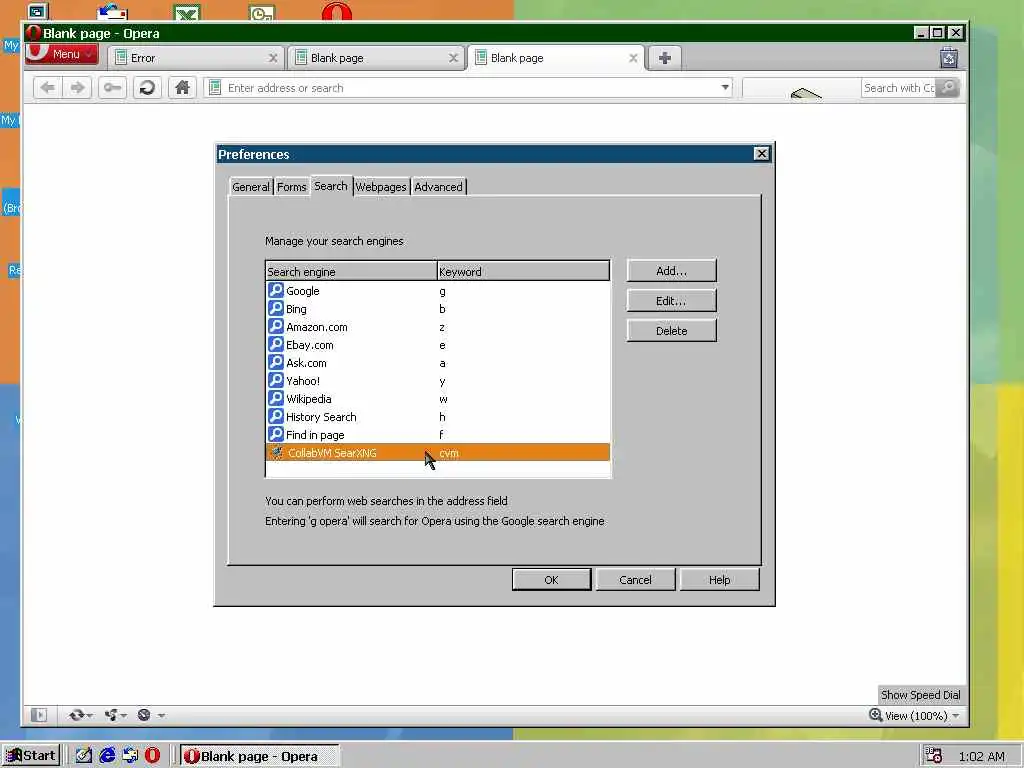Cancel the Preferences dialog

pyautogui.click(x=635, y=579)
